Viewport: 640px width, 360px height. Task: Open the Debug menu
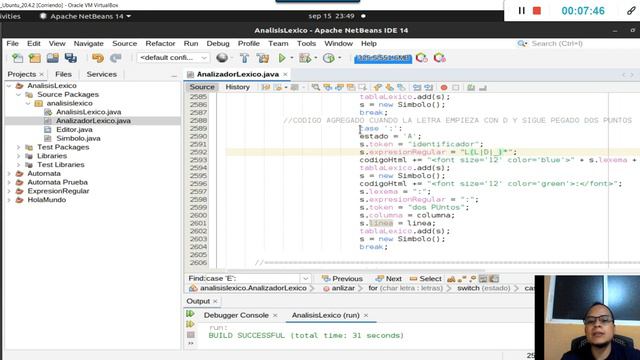tap(218, 43)
